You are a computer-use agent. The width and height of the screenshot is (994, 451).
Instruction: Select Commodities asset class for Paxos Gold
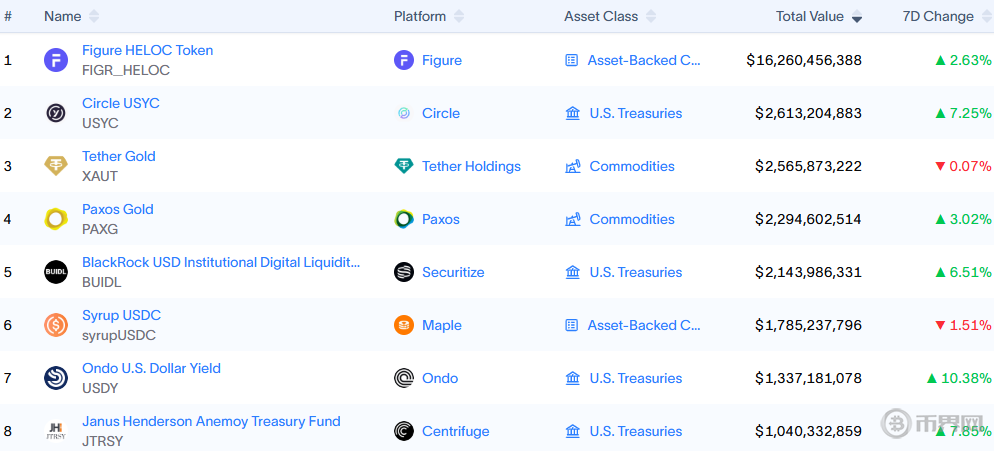click(x=632, y=219)
